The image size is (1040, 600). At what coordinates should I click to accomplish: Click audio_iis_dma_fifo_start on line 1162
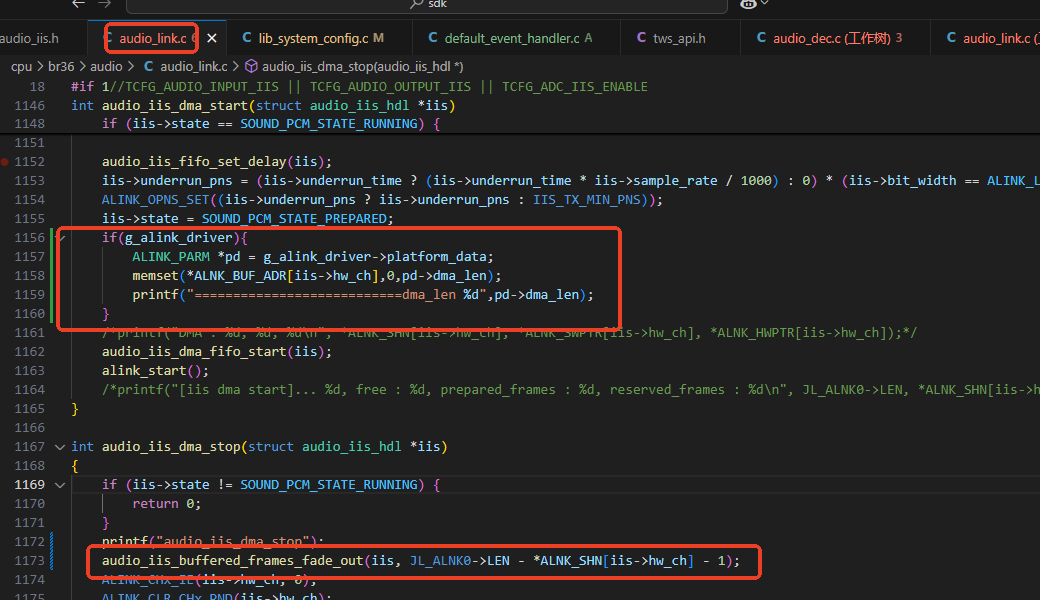(x=194, y=352)
